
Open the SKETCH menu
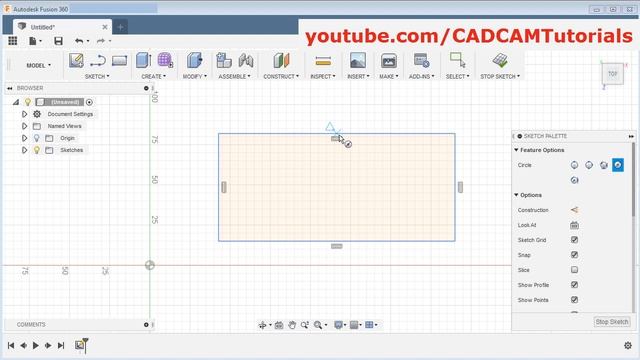pyautogui.click(x=97, y=76)
